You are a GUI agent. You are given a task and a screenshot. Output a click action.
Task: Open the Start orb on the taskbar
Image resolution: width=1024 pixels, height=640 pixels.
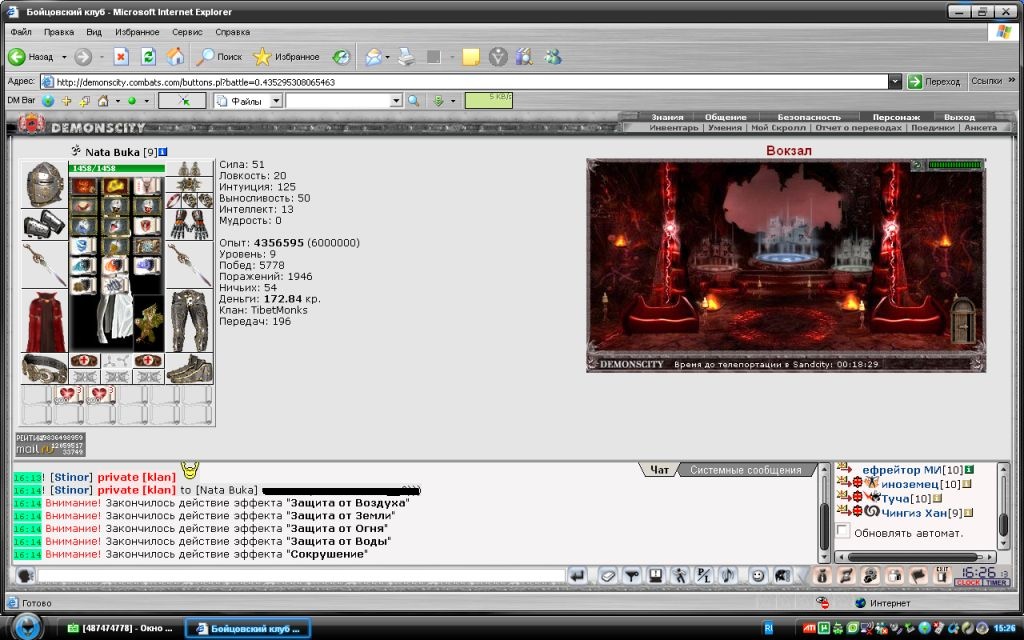(26, 628)
